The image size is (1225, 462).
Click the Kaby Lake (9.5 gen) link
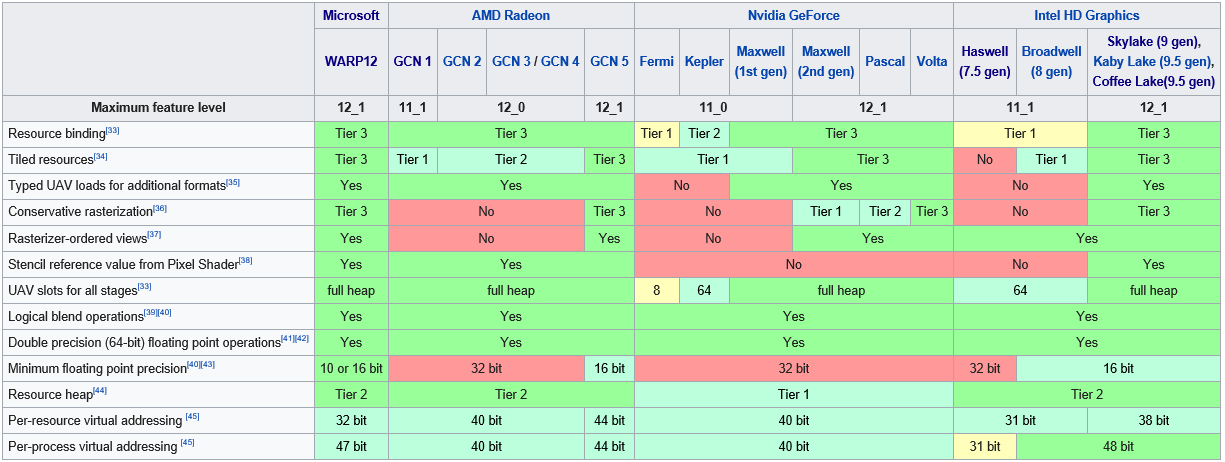[x=1153, y=61]
